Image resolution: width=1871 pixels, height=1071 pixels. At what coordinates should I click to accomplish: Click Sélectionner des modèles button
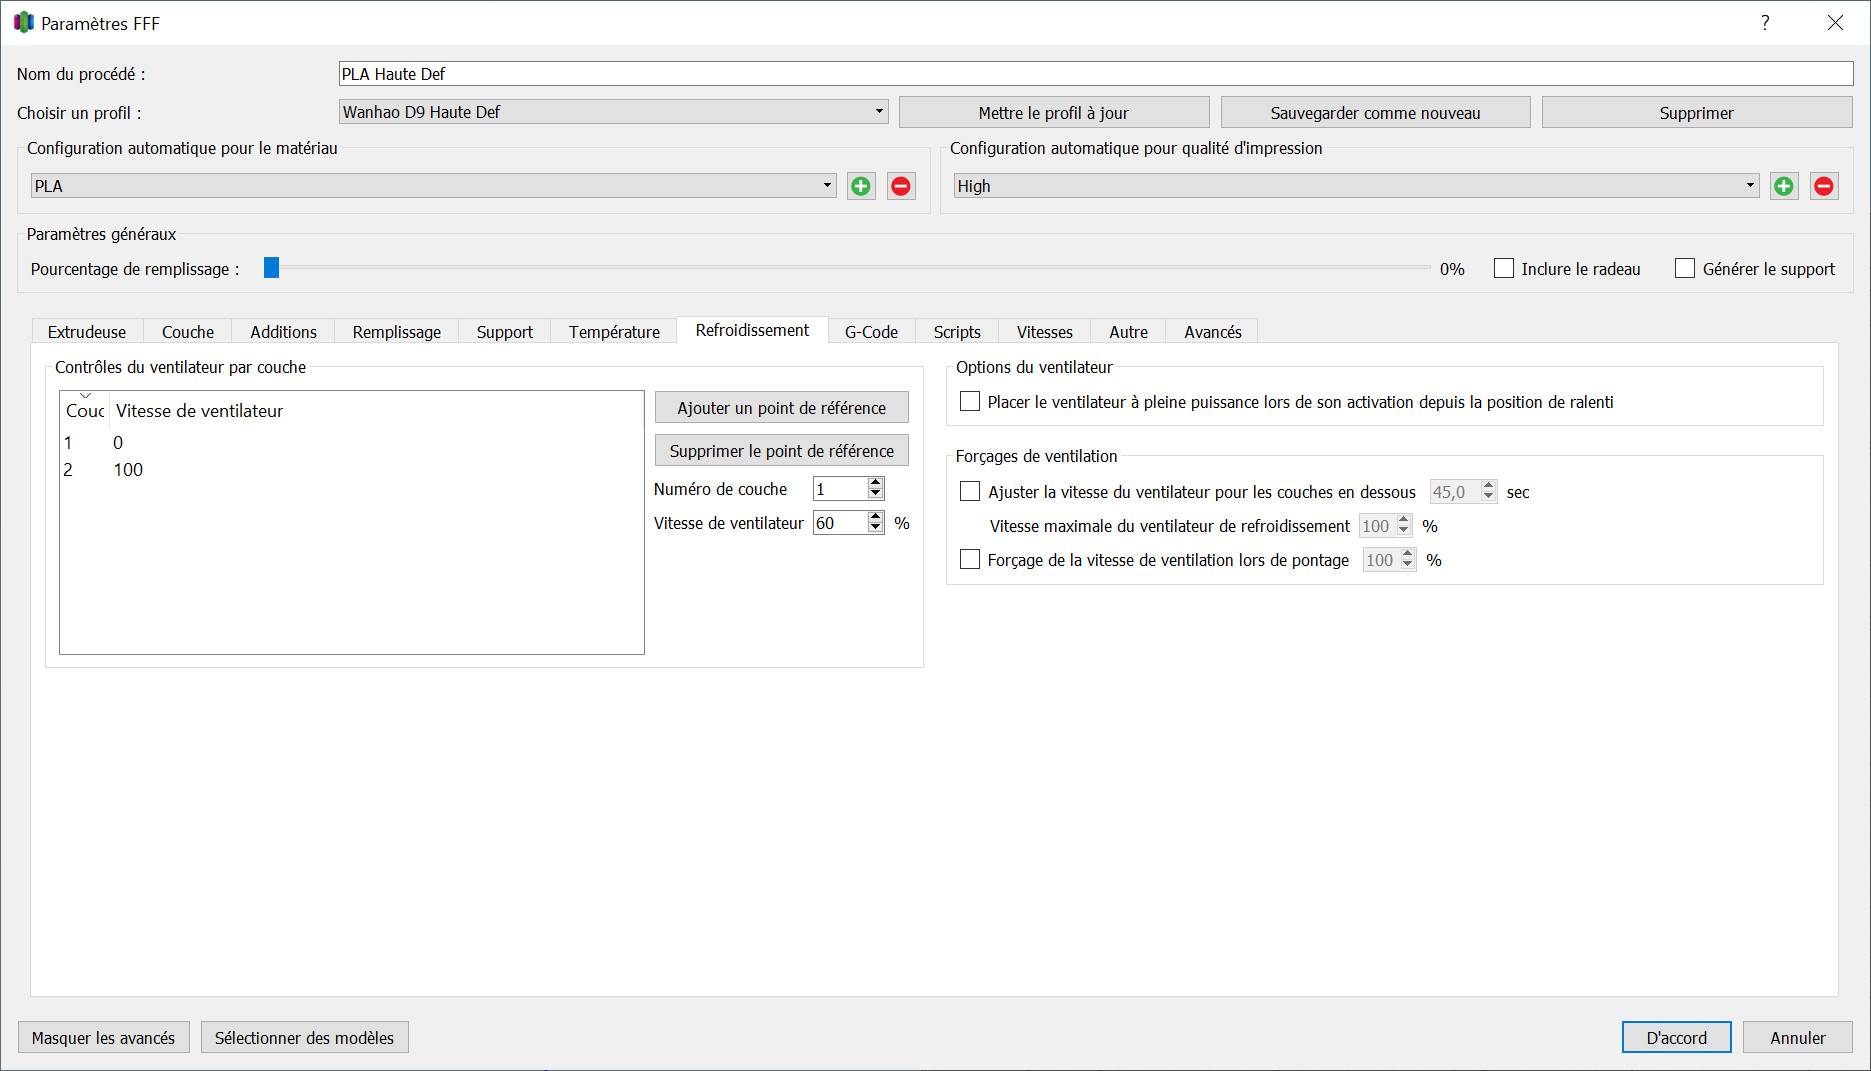[x=304, y=1038]
